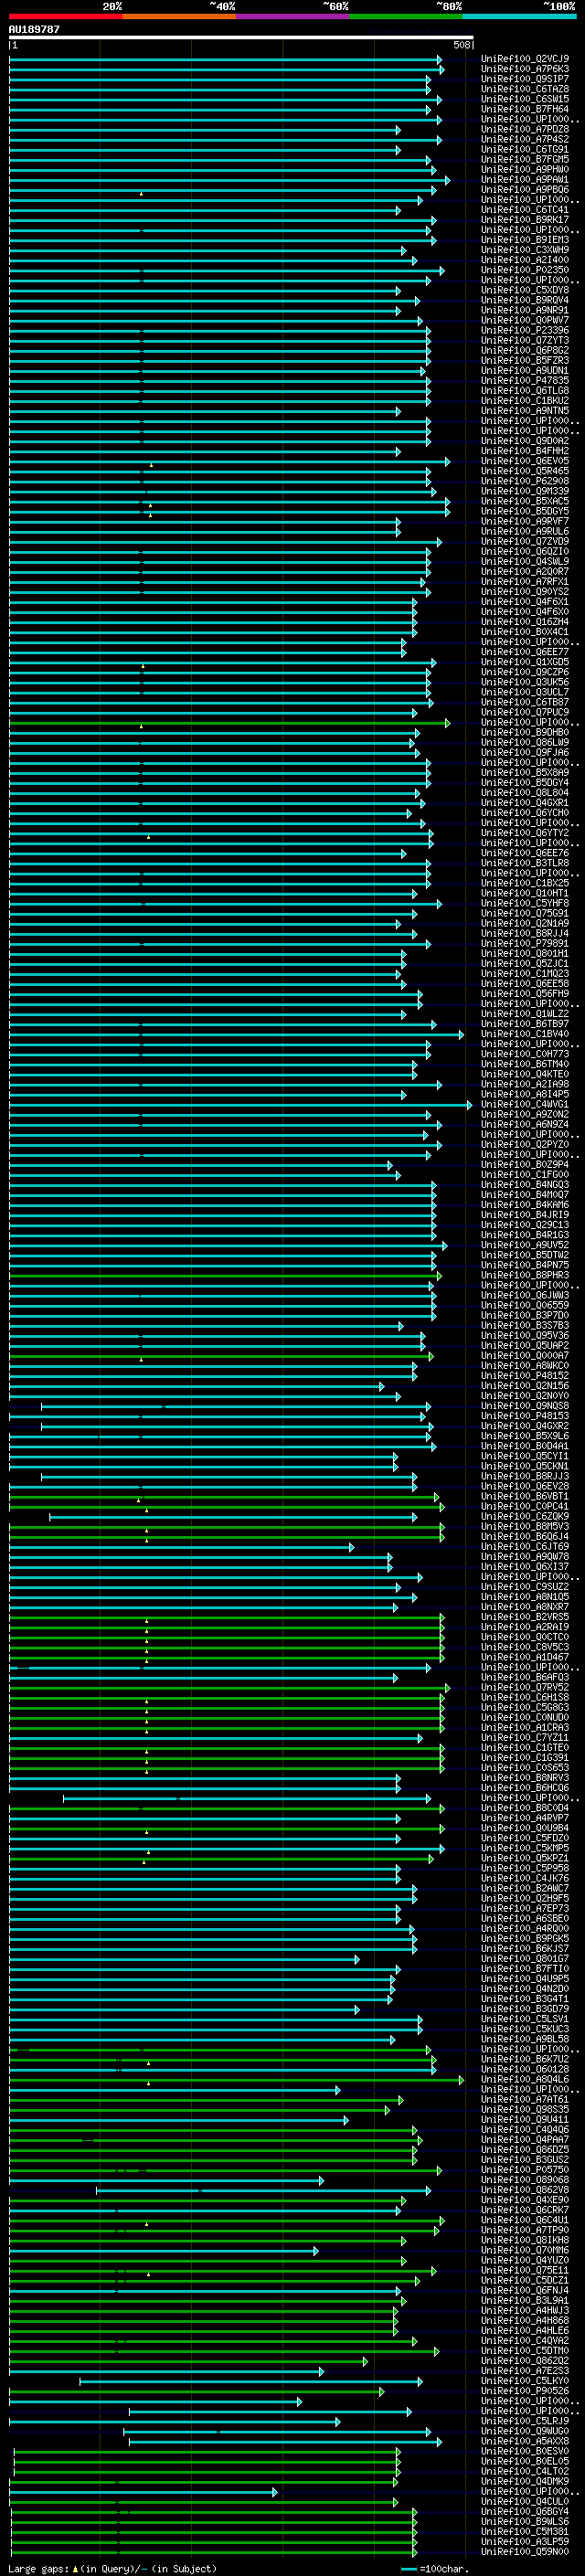Screen dimensions: 585x2576
Task: Click hit label UniRef100_P02350
Action: click(525, 270)
